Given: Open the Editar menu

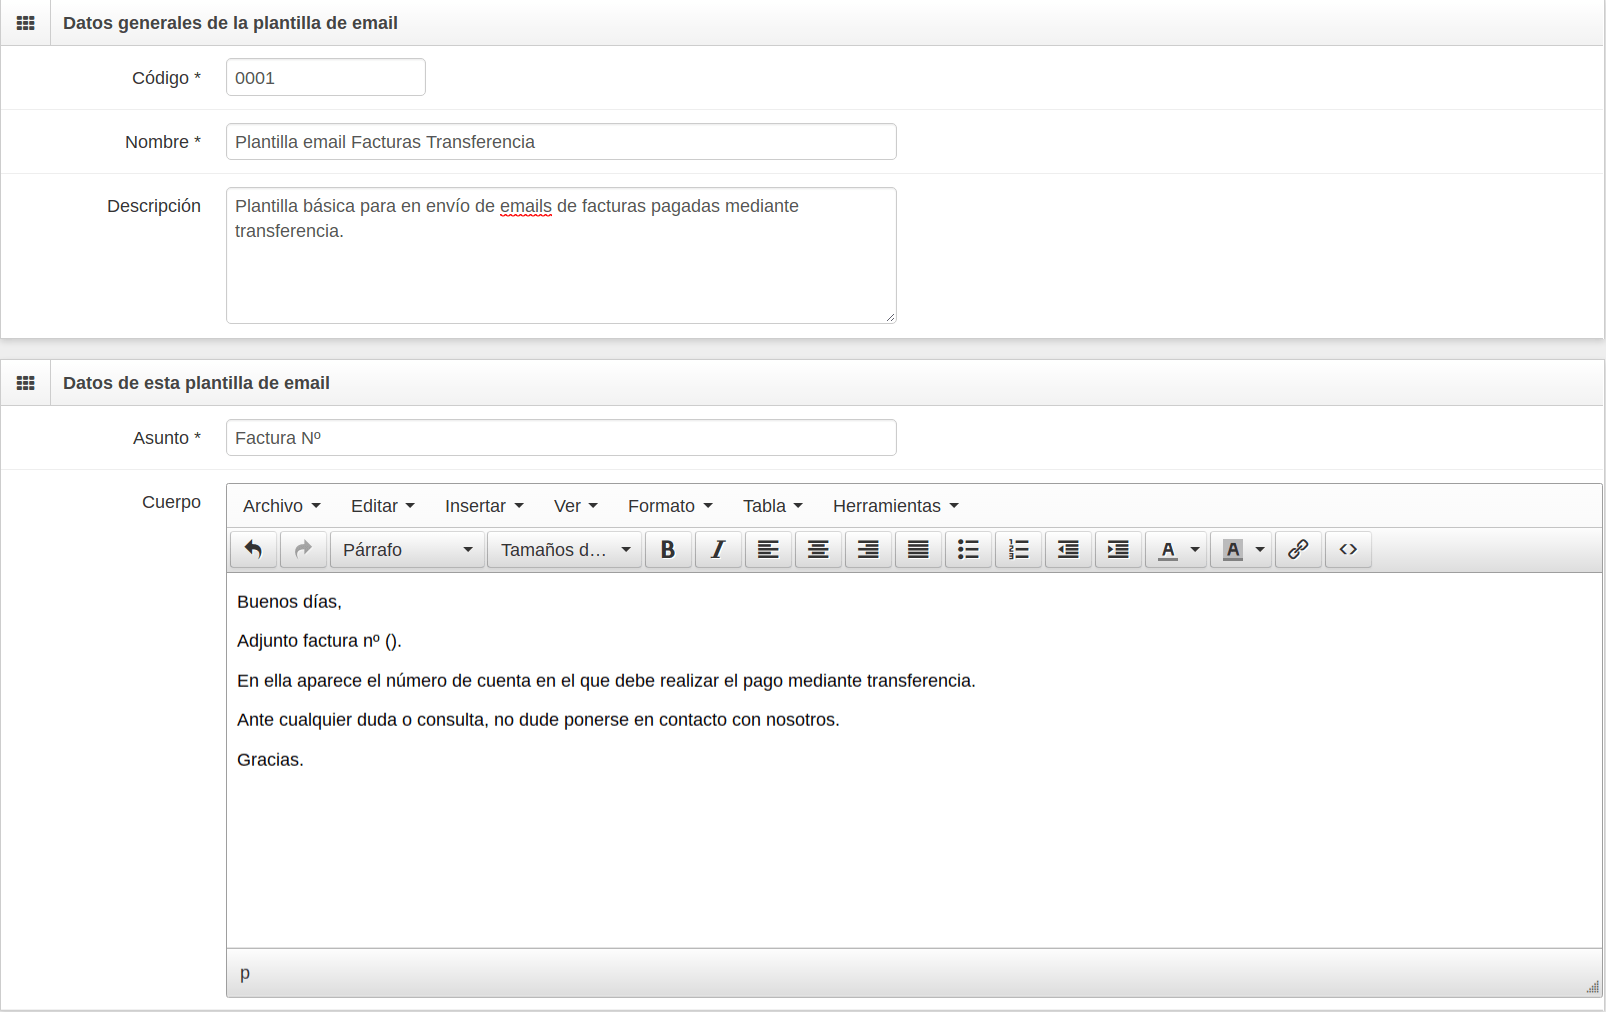Looking at the screenshot, I should (x=382, y=506).
